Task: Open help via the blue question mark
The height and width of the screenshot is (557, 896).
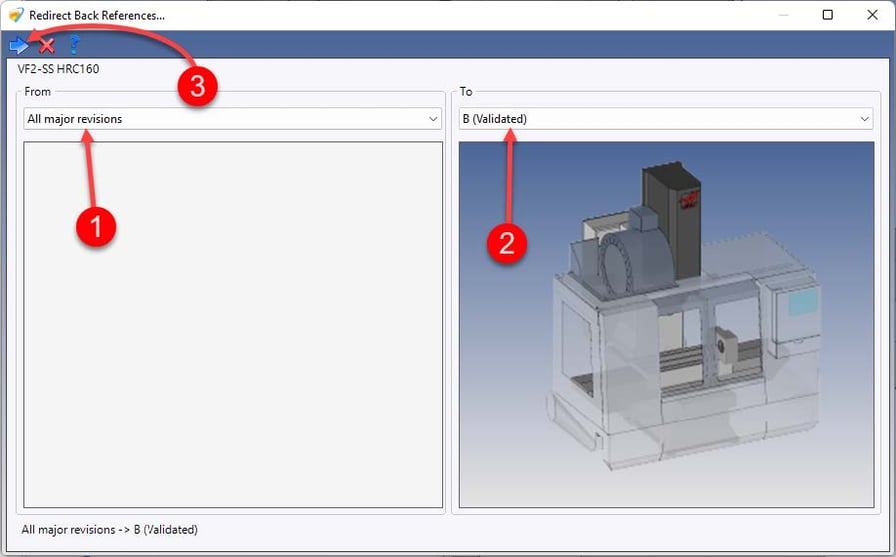Action: click(74, 45)
